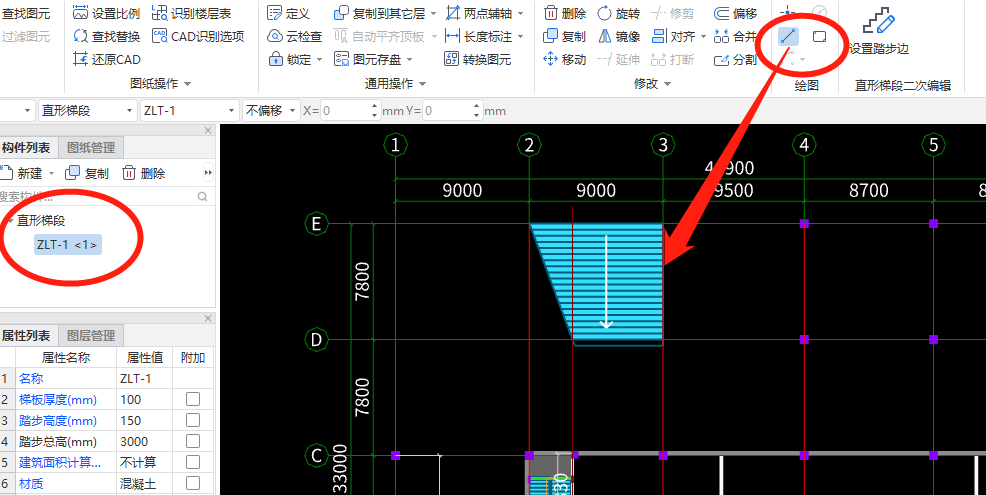
Task: Tick the 附加 checkbox for 踏步总高(mm)
Action: [x=193, y=441]
